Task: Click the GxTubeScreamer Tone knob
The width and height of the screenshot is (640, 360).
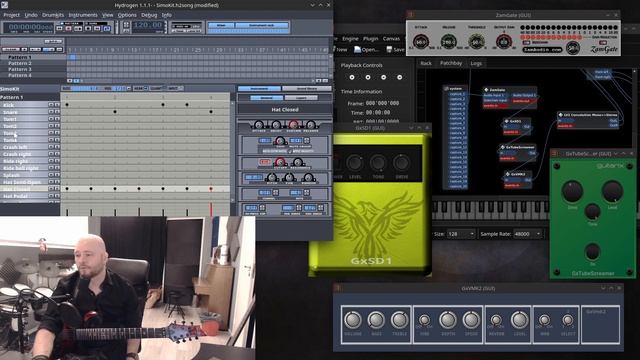Action: click(592, 211)
